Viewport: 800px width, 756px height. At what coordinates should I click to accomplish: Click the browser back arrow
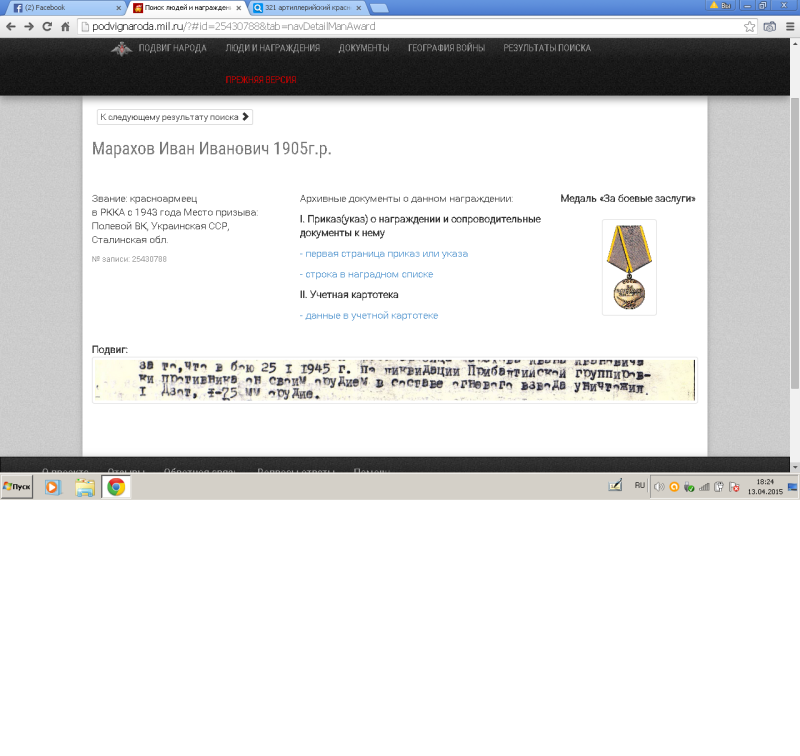(11, 26)
